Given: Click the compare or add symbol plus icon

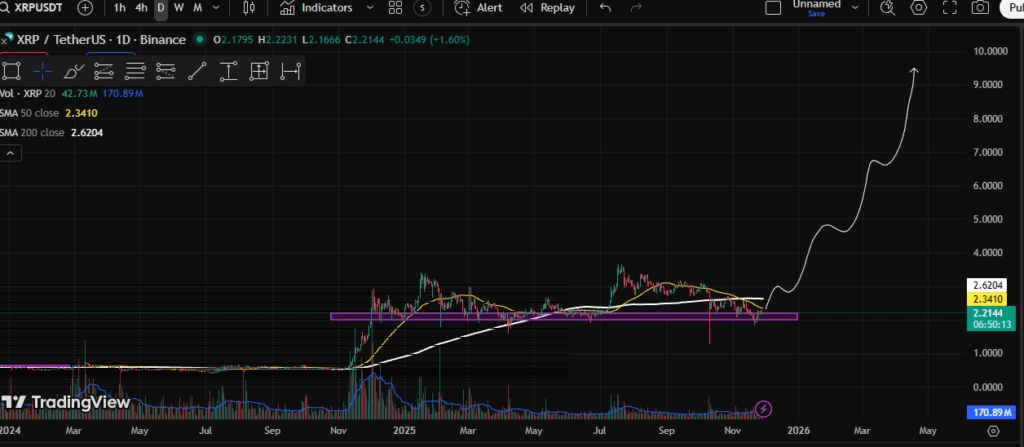Looking at the screenshot, I should click(x=85, y=8).
